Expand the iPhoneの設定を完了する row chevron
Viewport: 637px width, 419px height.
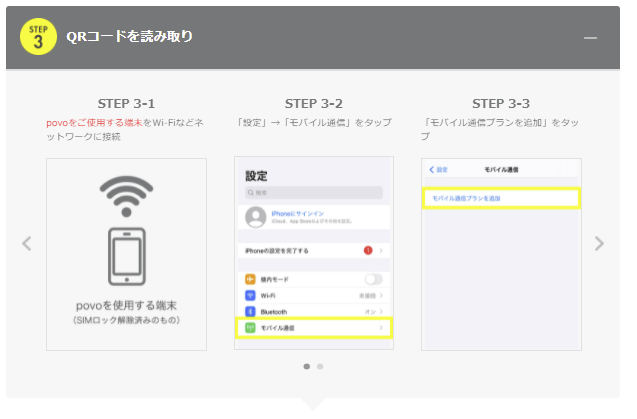(x=382, y=249)
